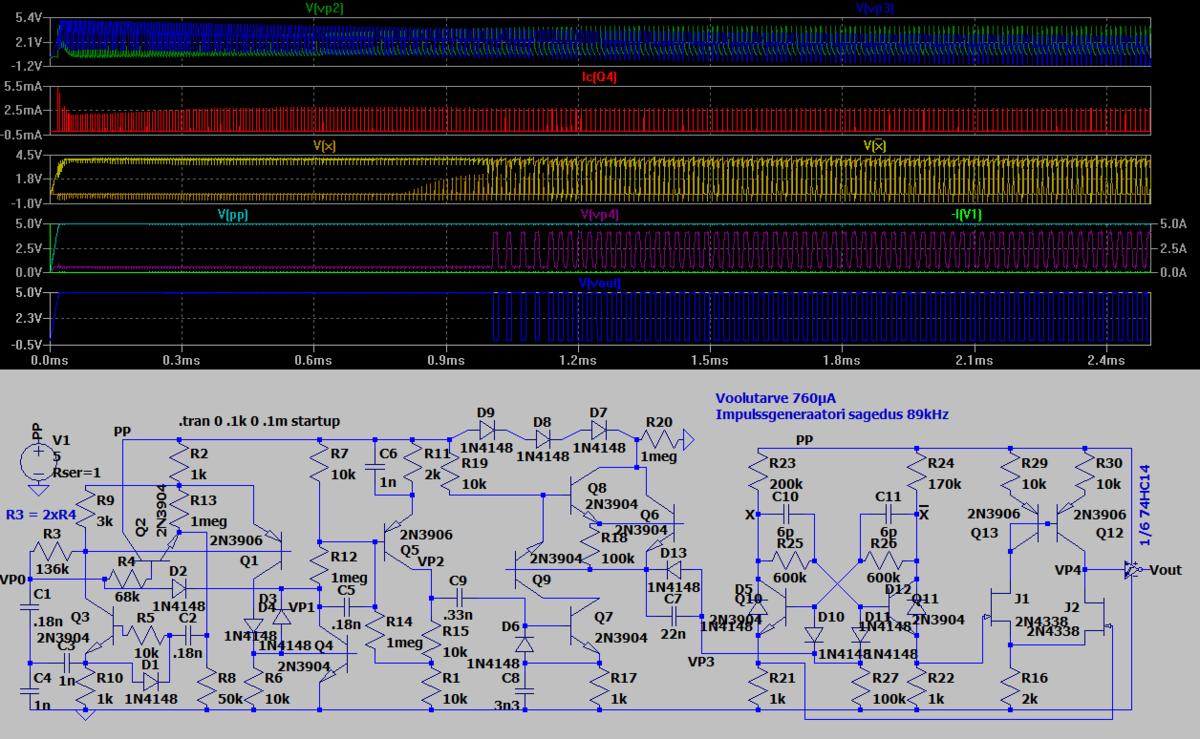The height and width of the screenshot is (739, 1200).
Task: Click the .tran startup simulation directive text
Action: click(x=259, y=421)
